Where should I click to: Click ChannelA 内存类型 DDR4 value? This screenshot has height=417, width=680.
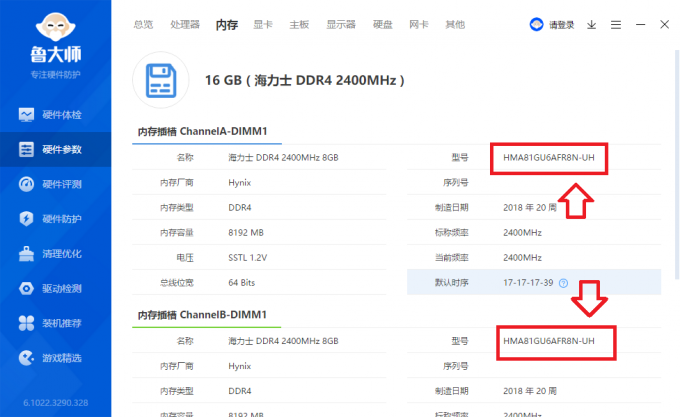click(x=240, y=208)
